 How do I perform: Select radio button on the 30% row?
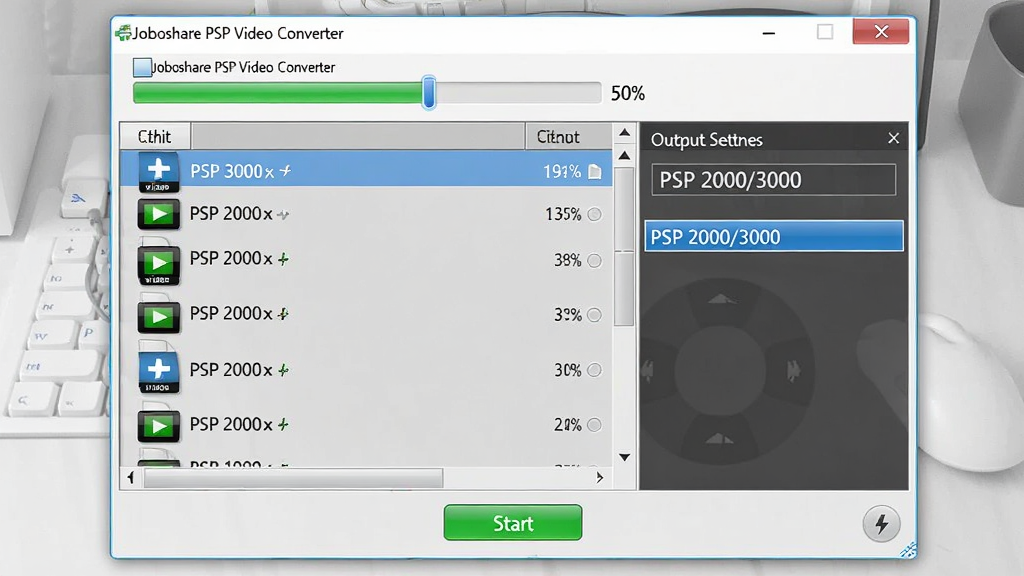(x=594, y=370)
